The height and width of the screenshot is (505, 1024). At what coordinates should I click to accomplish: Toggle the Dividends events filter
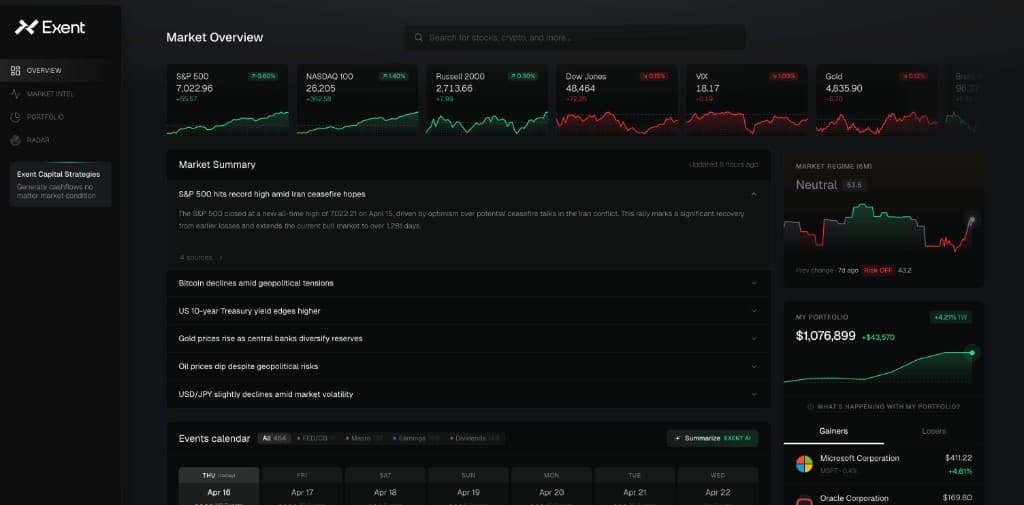[474, 438]
